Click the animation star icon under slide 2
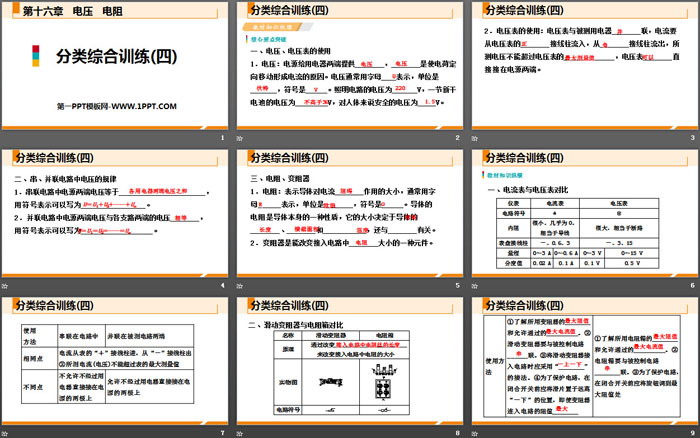 [240, 138]
